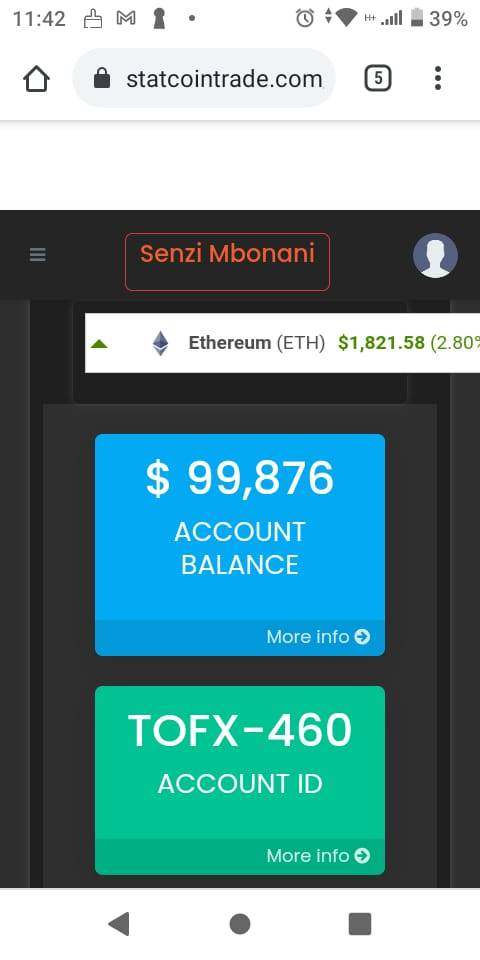The height and width of the screenshot is (960, 480).
Task: Tap More info under Account Balance
Action: (x=318, y=637)
